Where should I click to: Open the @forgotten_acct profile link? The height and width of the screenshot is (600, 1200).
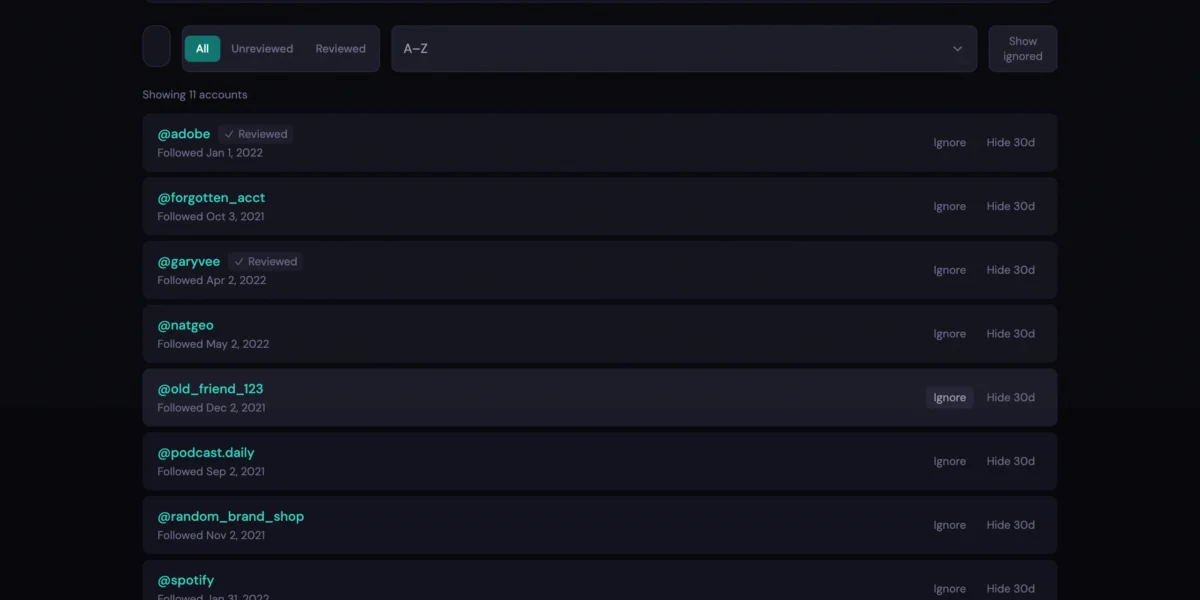211,198
